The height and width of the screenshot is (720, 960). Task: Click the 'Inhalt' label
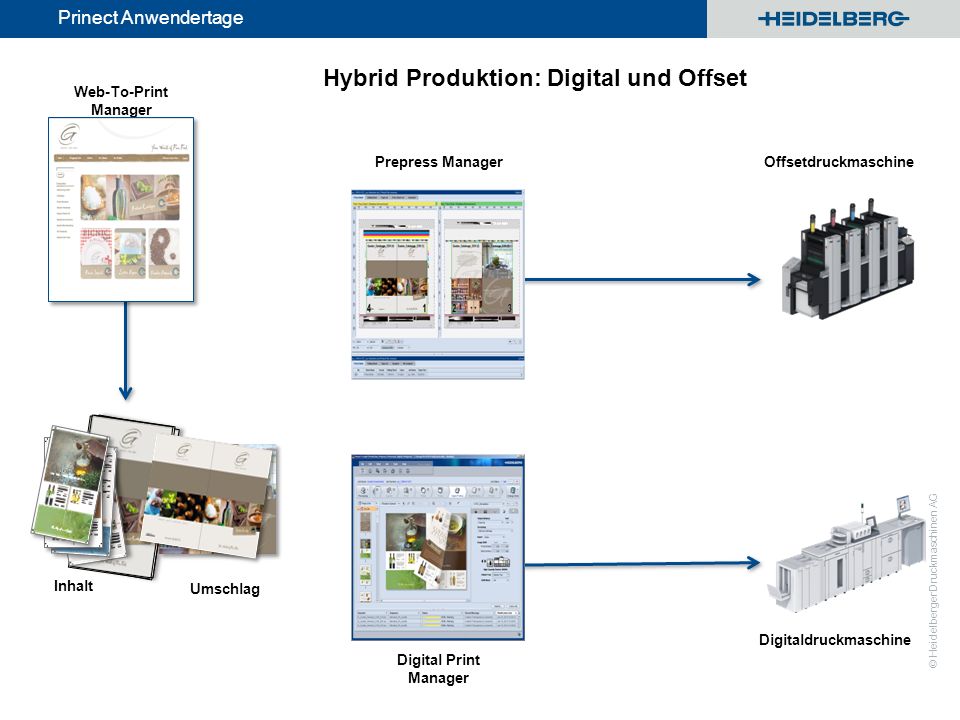73,586
